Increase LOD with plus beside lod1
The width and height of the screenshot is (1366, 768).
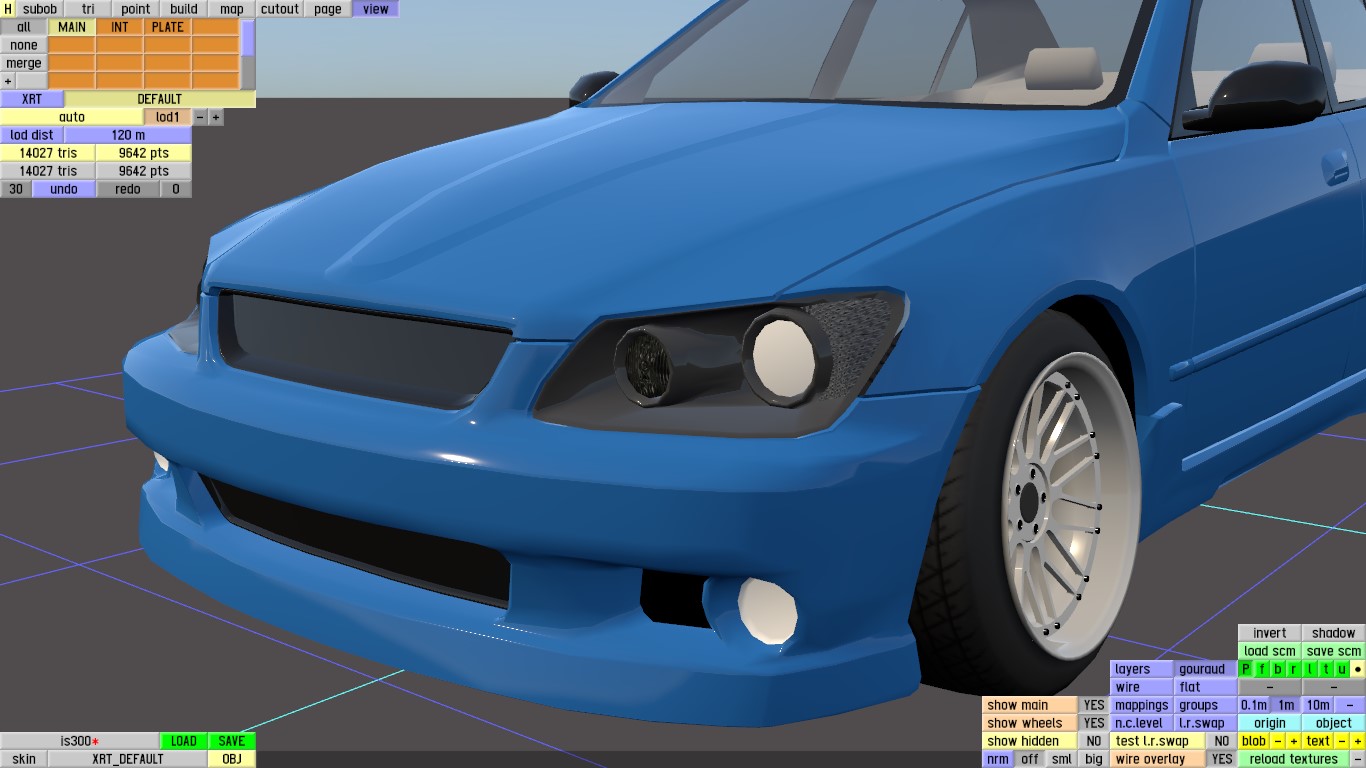pos(216,117)
